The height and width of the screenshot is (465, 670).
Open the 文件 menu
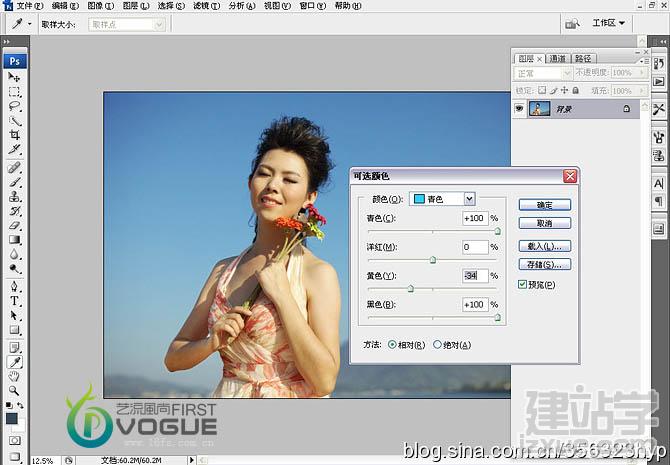tap(29, 6)
